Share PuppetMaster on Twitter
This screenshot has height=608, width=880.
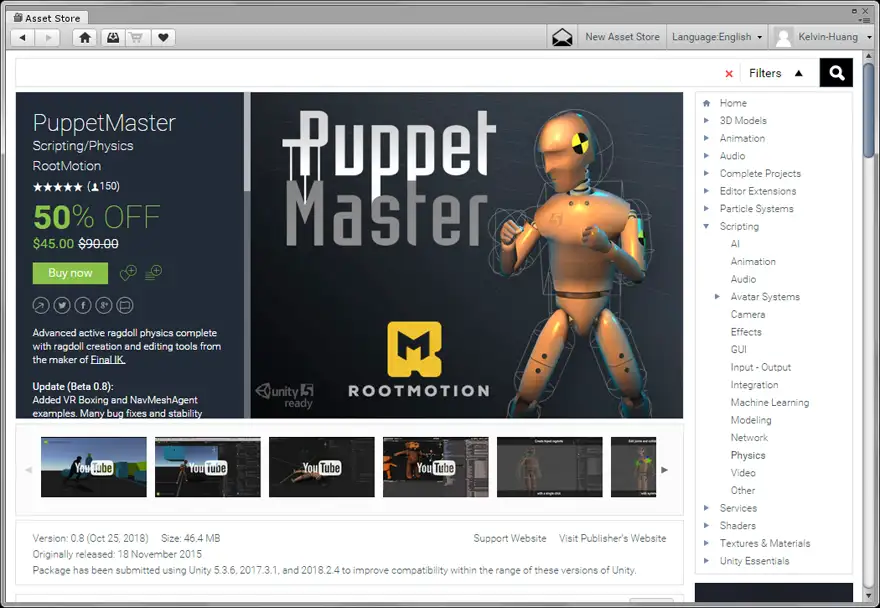62,305
